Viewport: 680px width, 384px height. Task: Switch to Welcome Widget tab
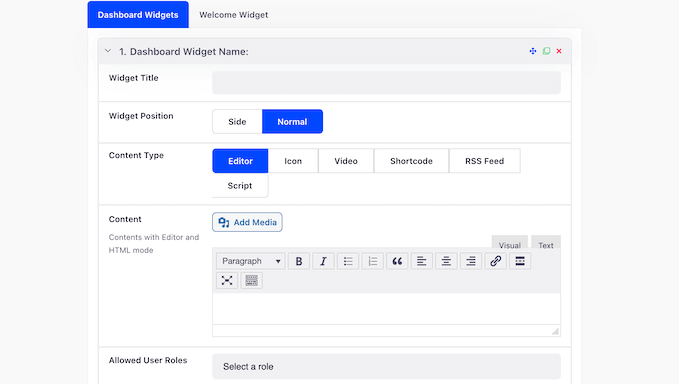click(x=234, y=15)
